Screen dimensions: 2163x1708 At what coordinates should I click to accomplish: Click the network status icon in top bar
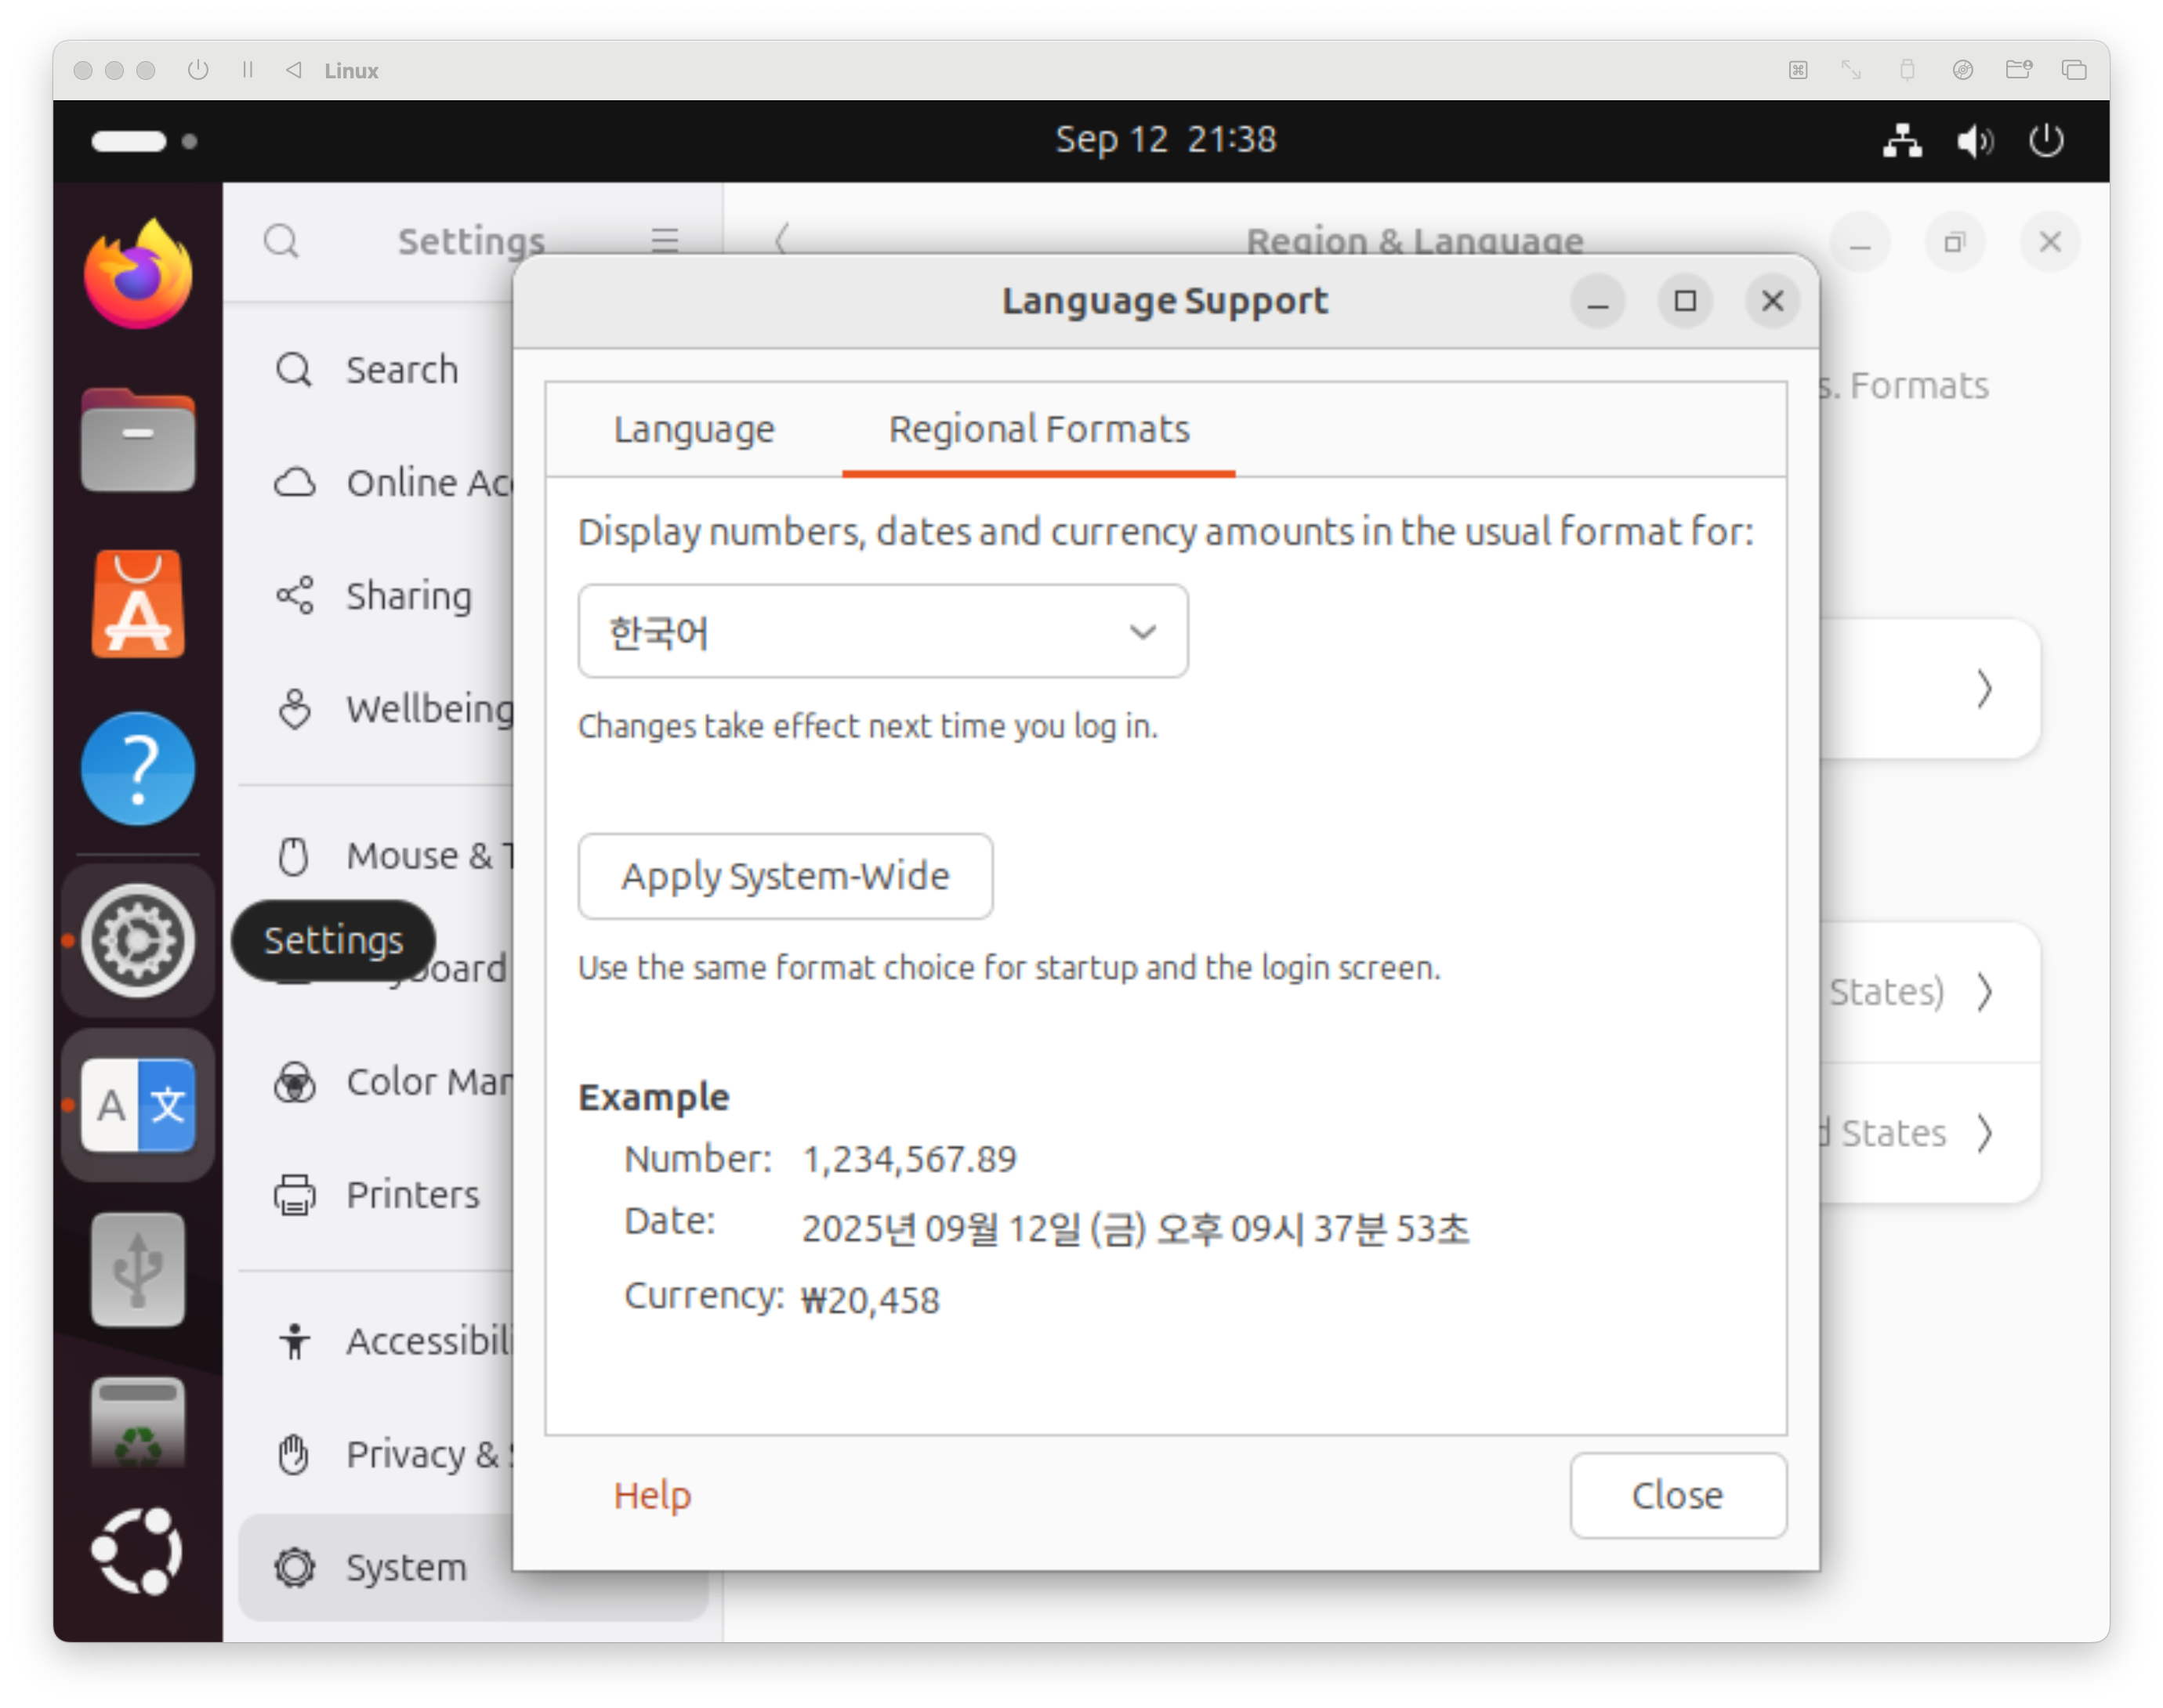(x=1901, y=141)
